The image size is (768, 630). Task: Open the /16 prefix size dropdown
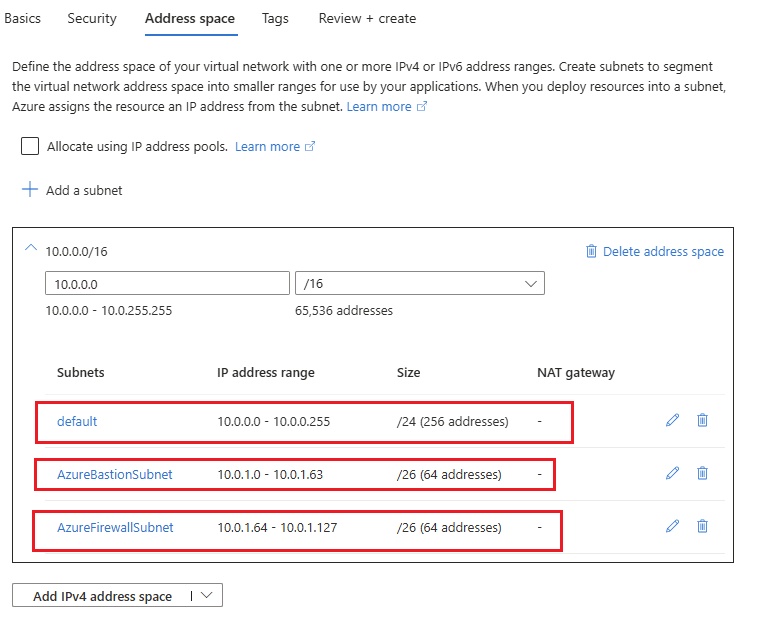pyautogui.click(x=420, y=284)
